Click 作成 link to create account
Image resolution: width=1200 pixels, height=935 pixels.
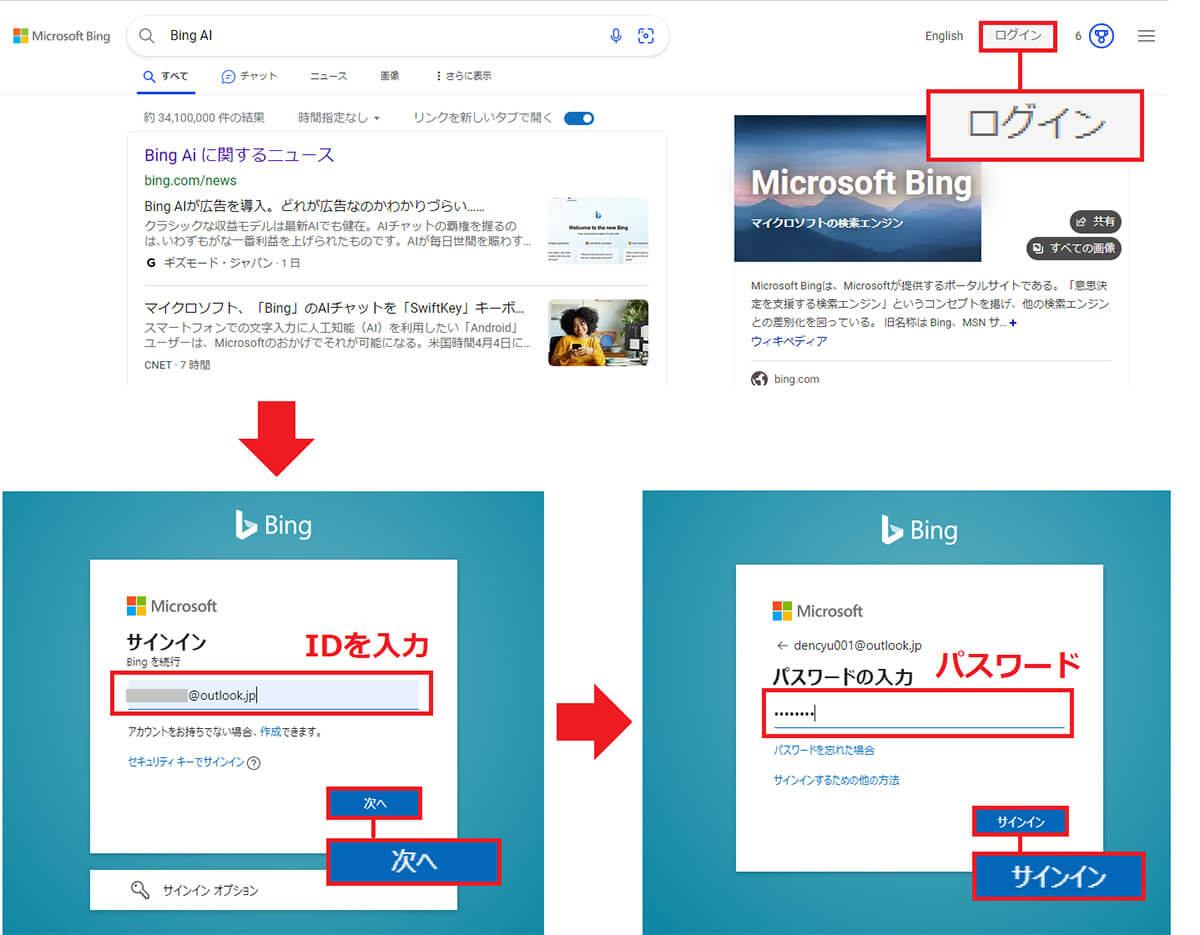270,732
